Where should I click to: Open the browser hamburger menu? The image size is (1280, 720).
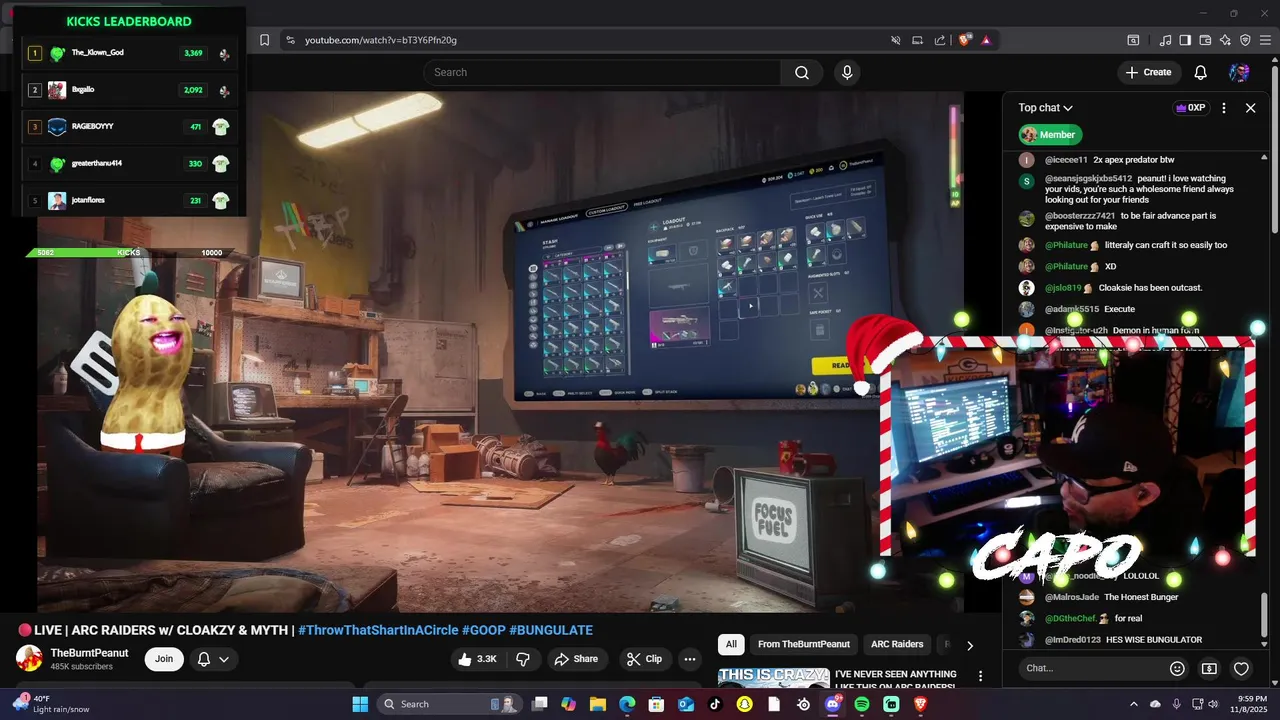[1265, 40]
